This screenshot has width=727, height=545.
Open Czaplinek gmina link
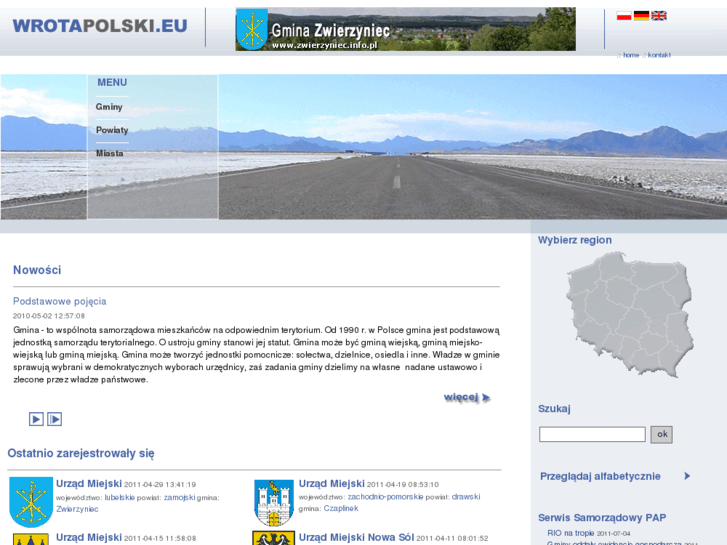click(x=341, y=508)
